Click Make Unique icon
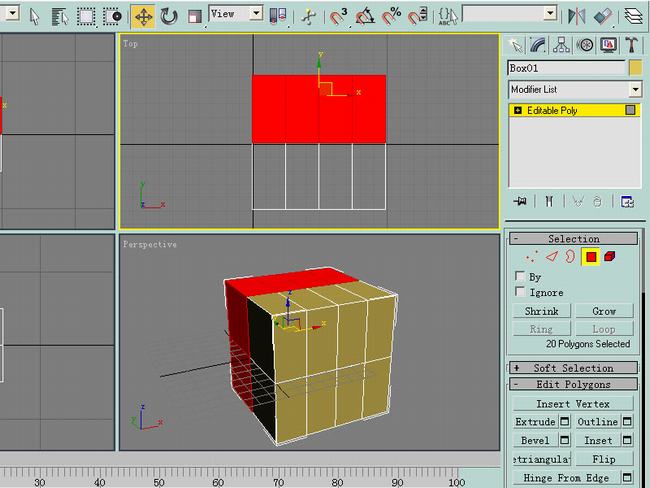The height and width of the screenshot is (488, 650). click(x=577, y=202)
